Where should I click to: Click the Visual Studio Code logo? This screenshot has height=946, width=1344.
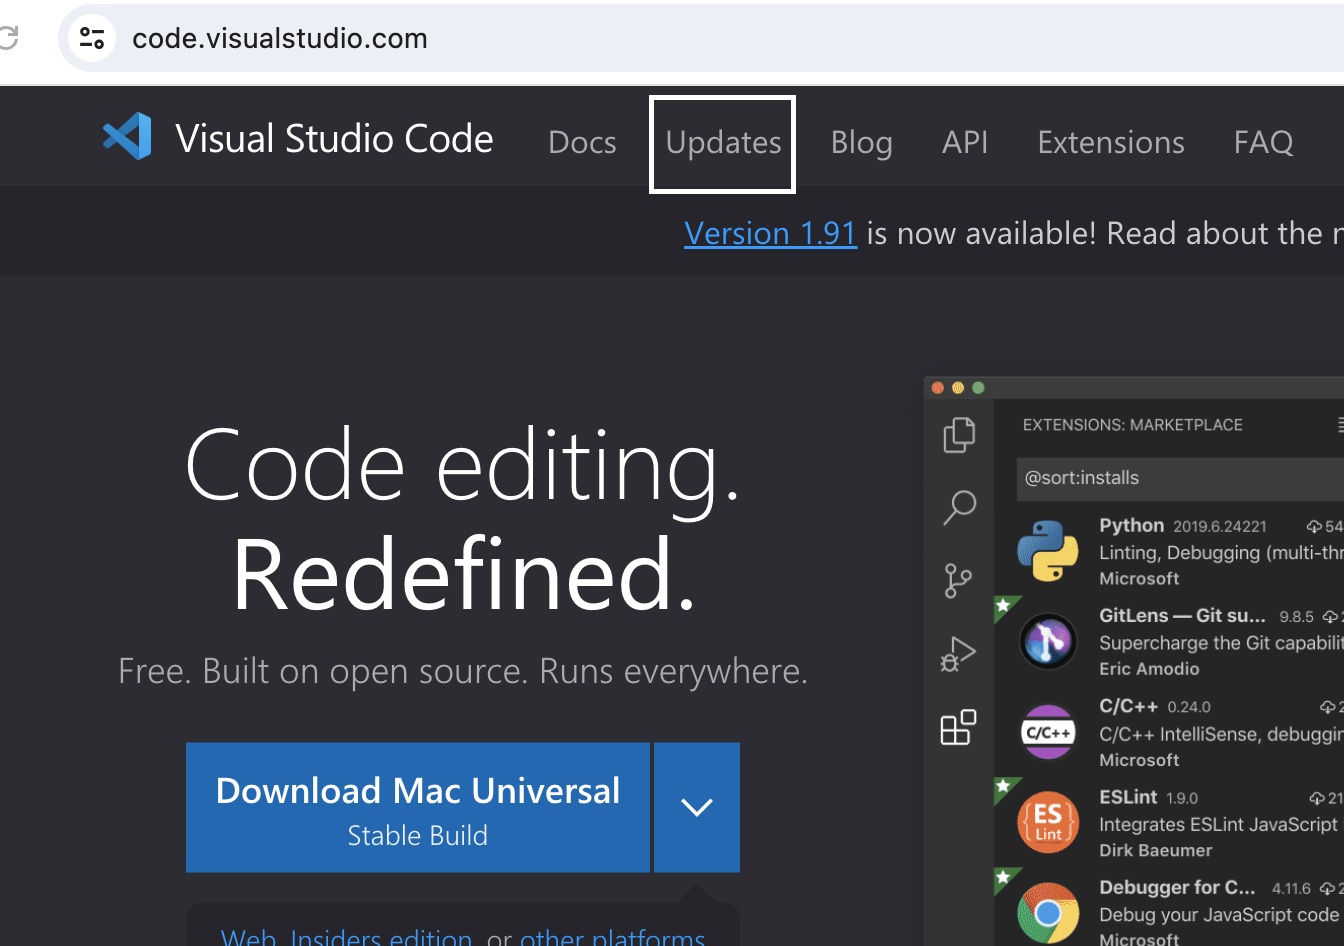pyautogui.click(x=126, y=136)
